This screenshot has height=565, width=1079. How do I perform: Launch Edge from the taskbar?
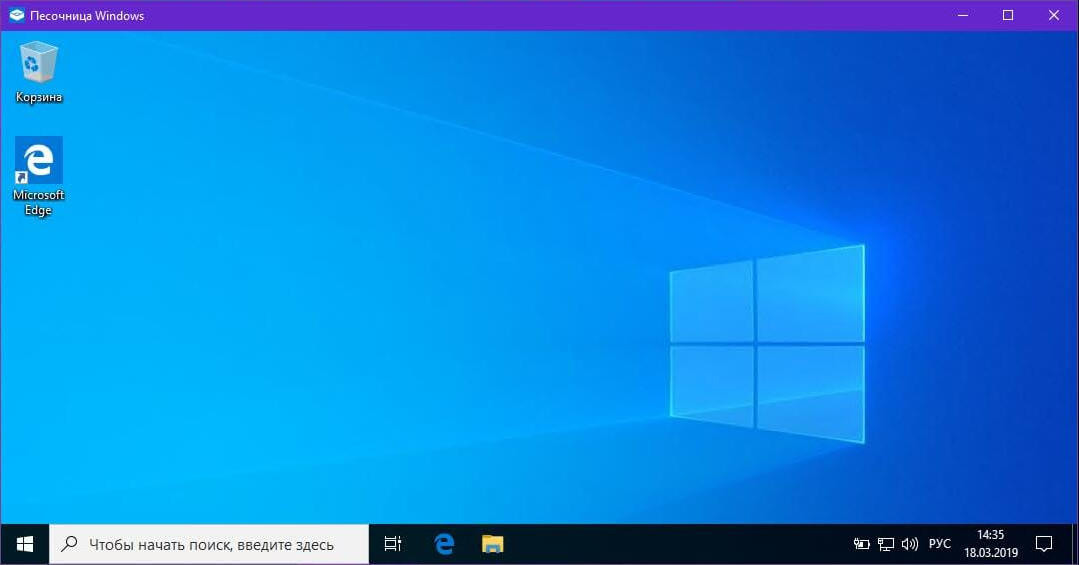pos(445,544)
